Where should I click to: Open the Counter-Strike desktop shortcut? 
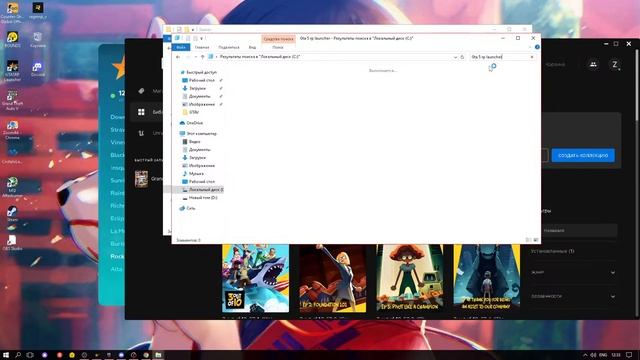[12, 12]
